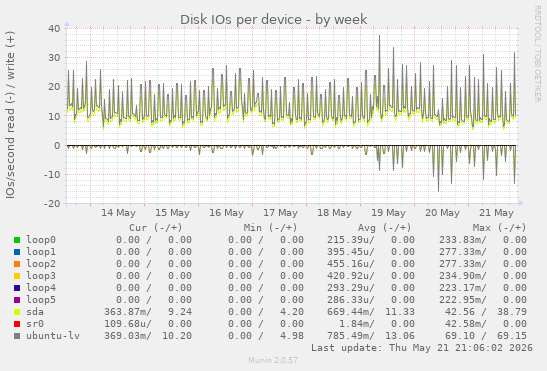Click the ubuntu-lv max read value 69.10
Screen dimensions: 547x371
click(459, 336)
